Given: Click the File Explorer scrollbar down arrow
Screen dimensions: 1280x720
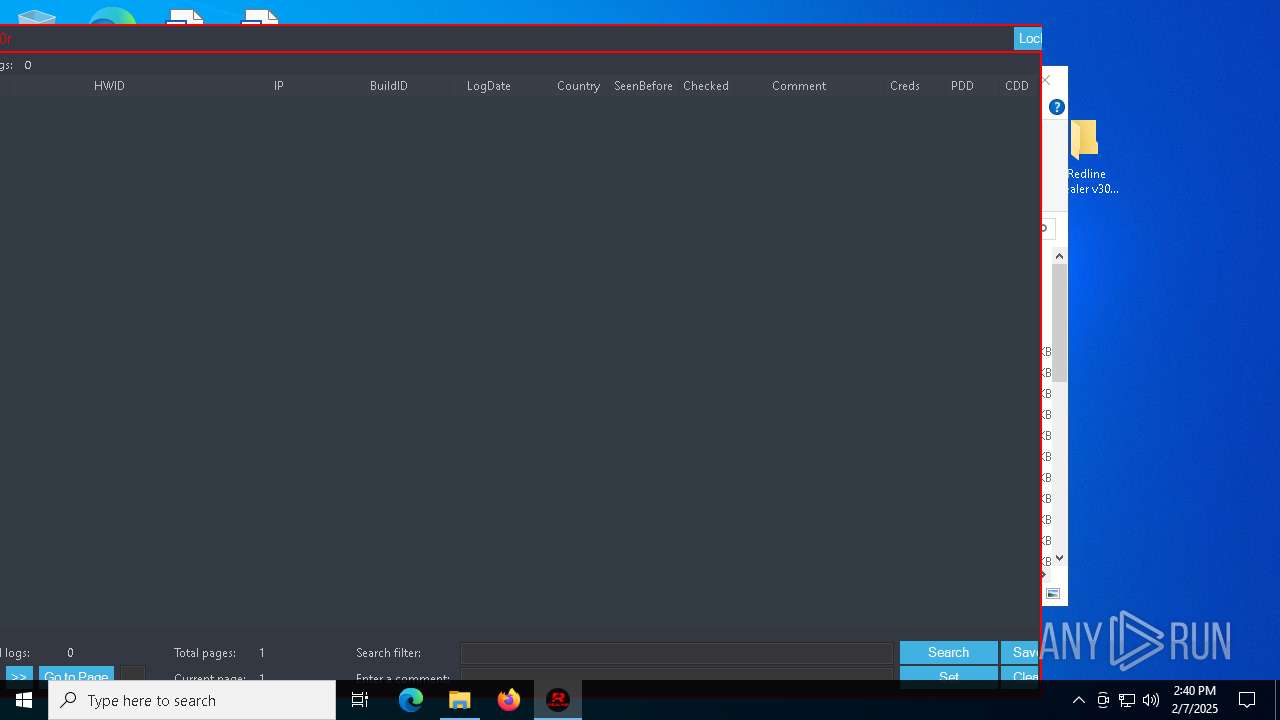Looking at the screenshot, I should coord(1059,558).
